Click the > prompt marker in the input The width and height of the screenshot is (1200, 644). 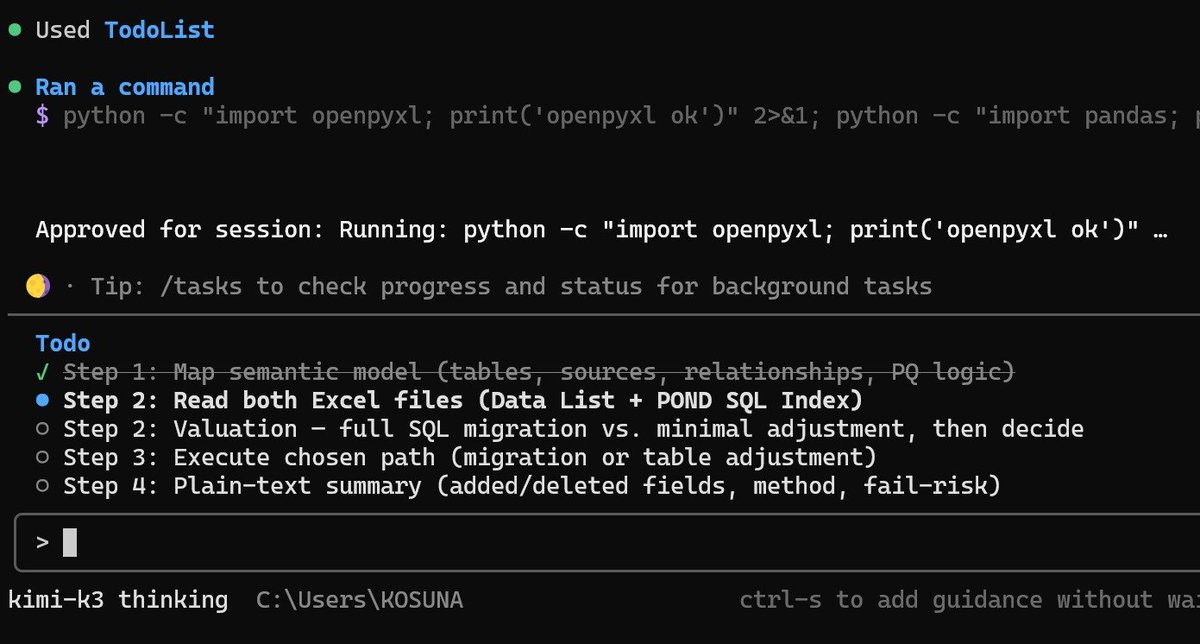click(42, 543)
